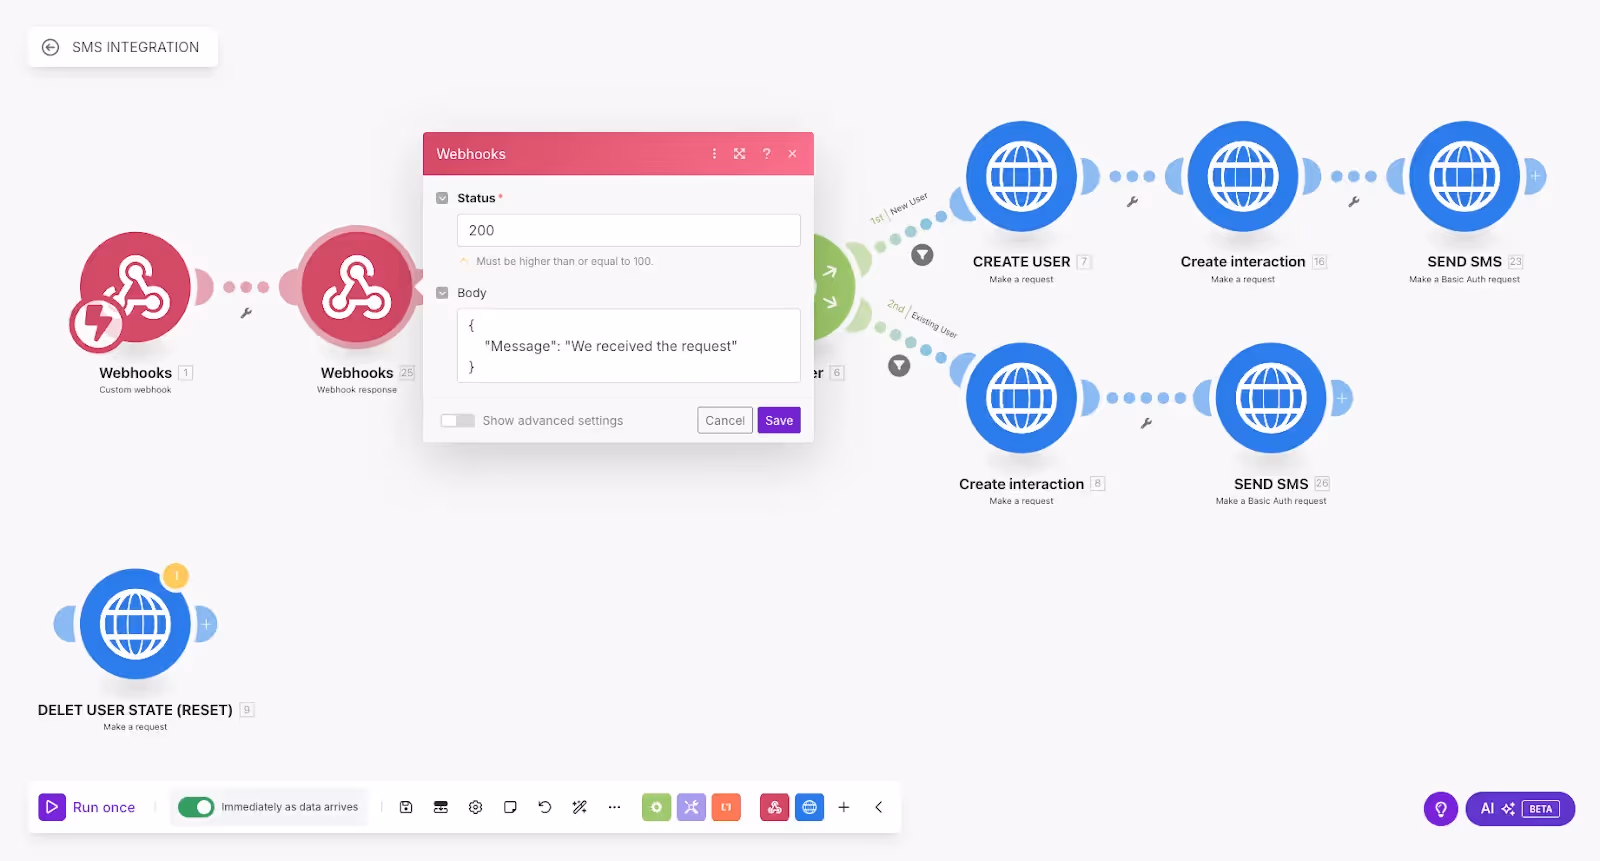The width and height of the screenshot is (1600, 861).
Task: Open three-dot menu in Webhooks dialog header
Action: (714, 154)
